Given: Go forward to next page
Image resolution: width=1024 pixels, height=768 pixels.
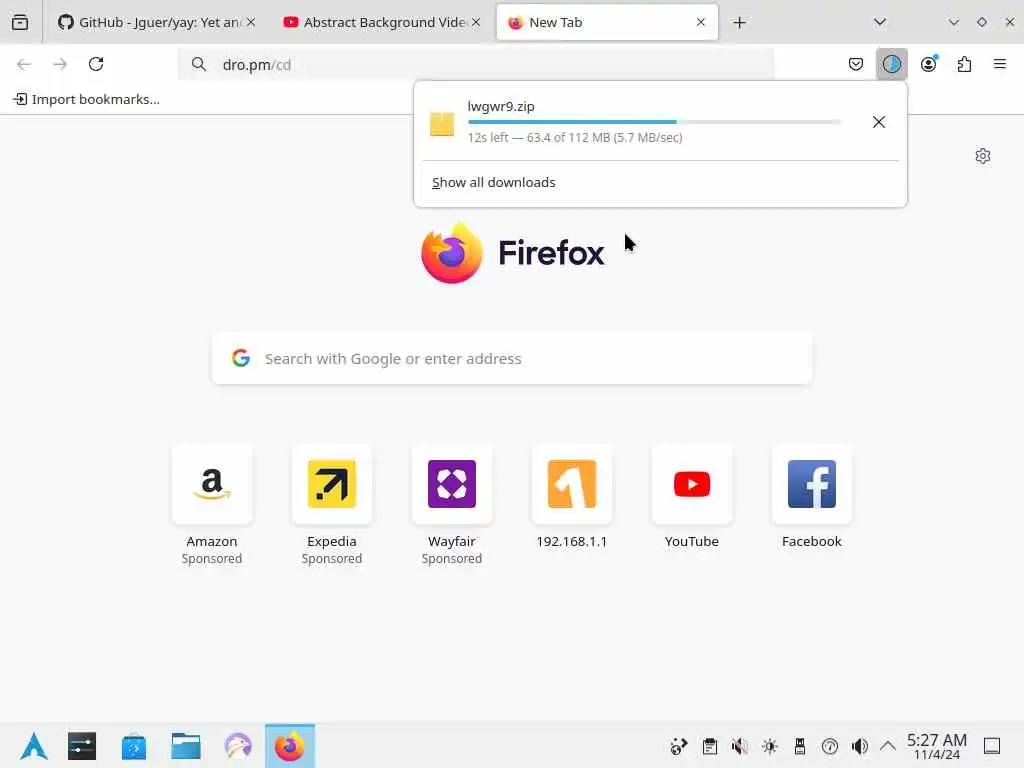Looking at the screenshot, I should [60, 64].
